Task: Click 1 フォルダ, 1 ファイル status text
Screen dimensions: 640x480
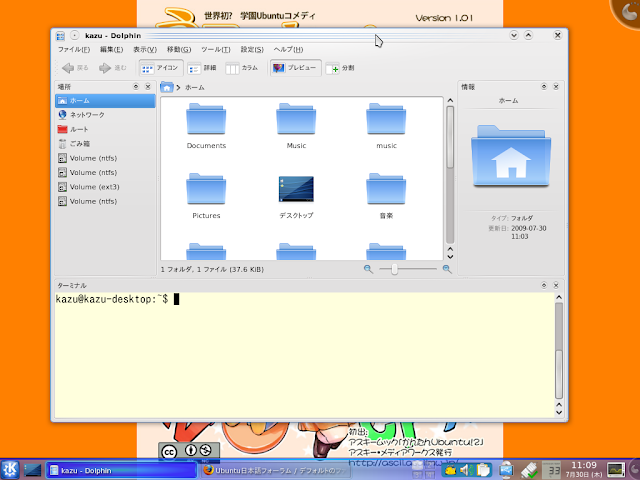Action: pyautogui.click(x=212, y=269)
